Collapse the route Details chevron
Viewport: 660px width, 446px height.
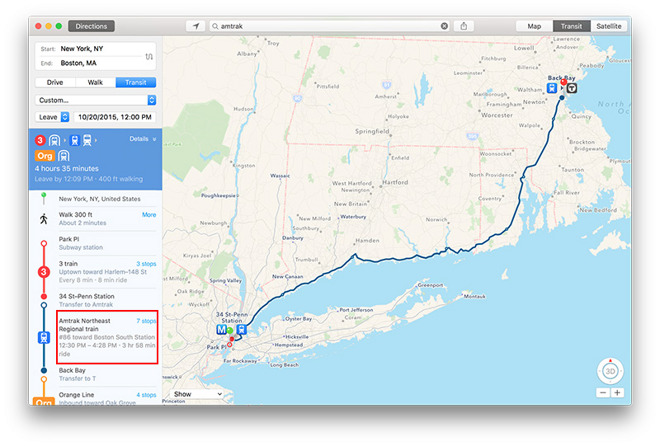pos(154,139)
